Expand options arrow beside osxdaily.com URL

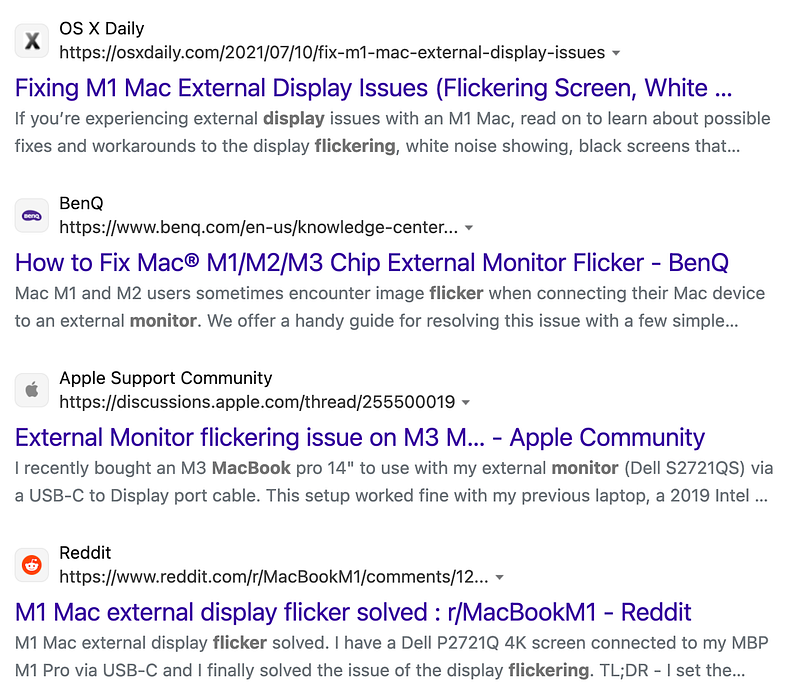coord(616,53)
